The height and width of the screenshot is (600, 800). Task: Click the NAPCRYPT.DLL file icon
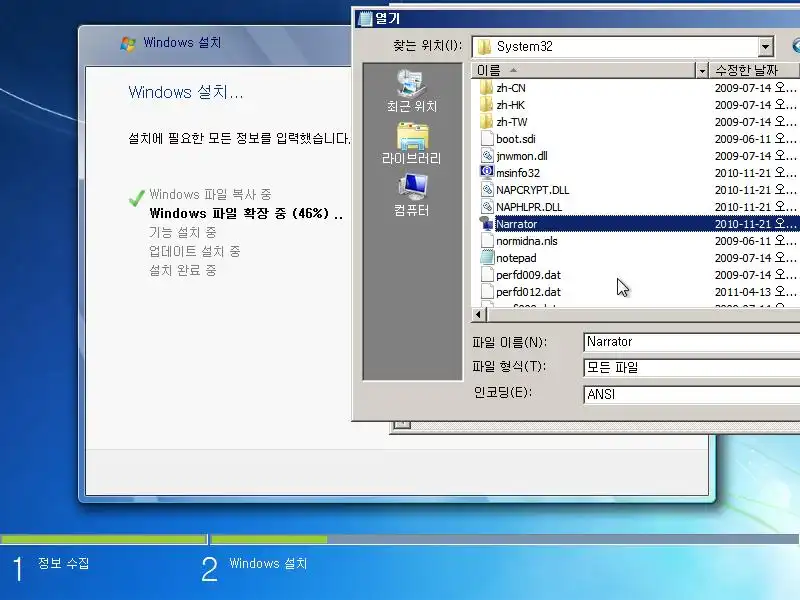(x=487, y=190)
